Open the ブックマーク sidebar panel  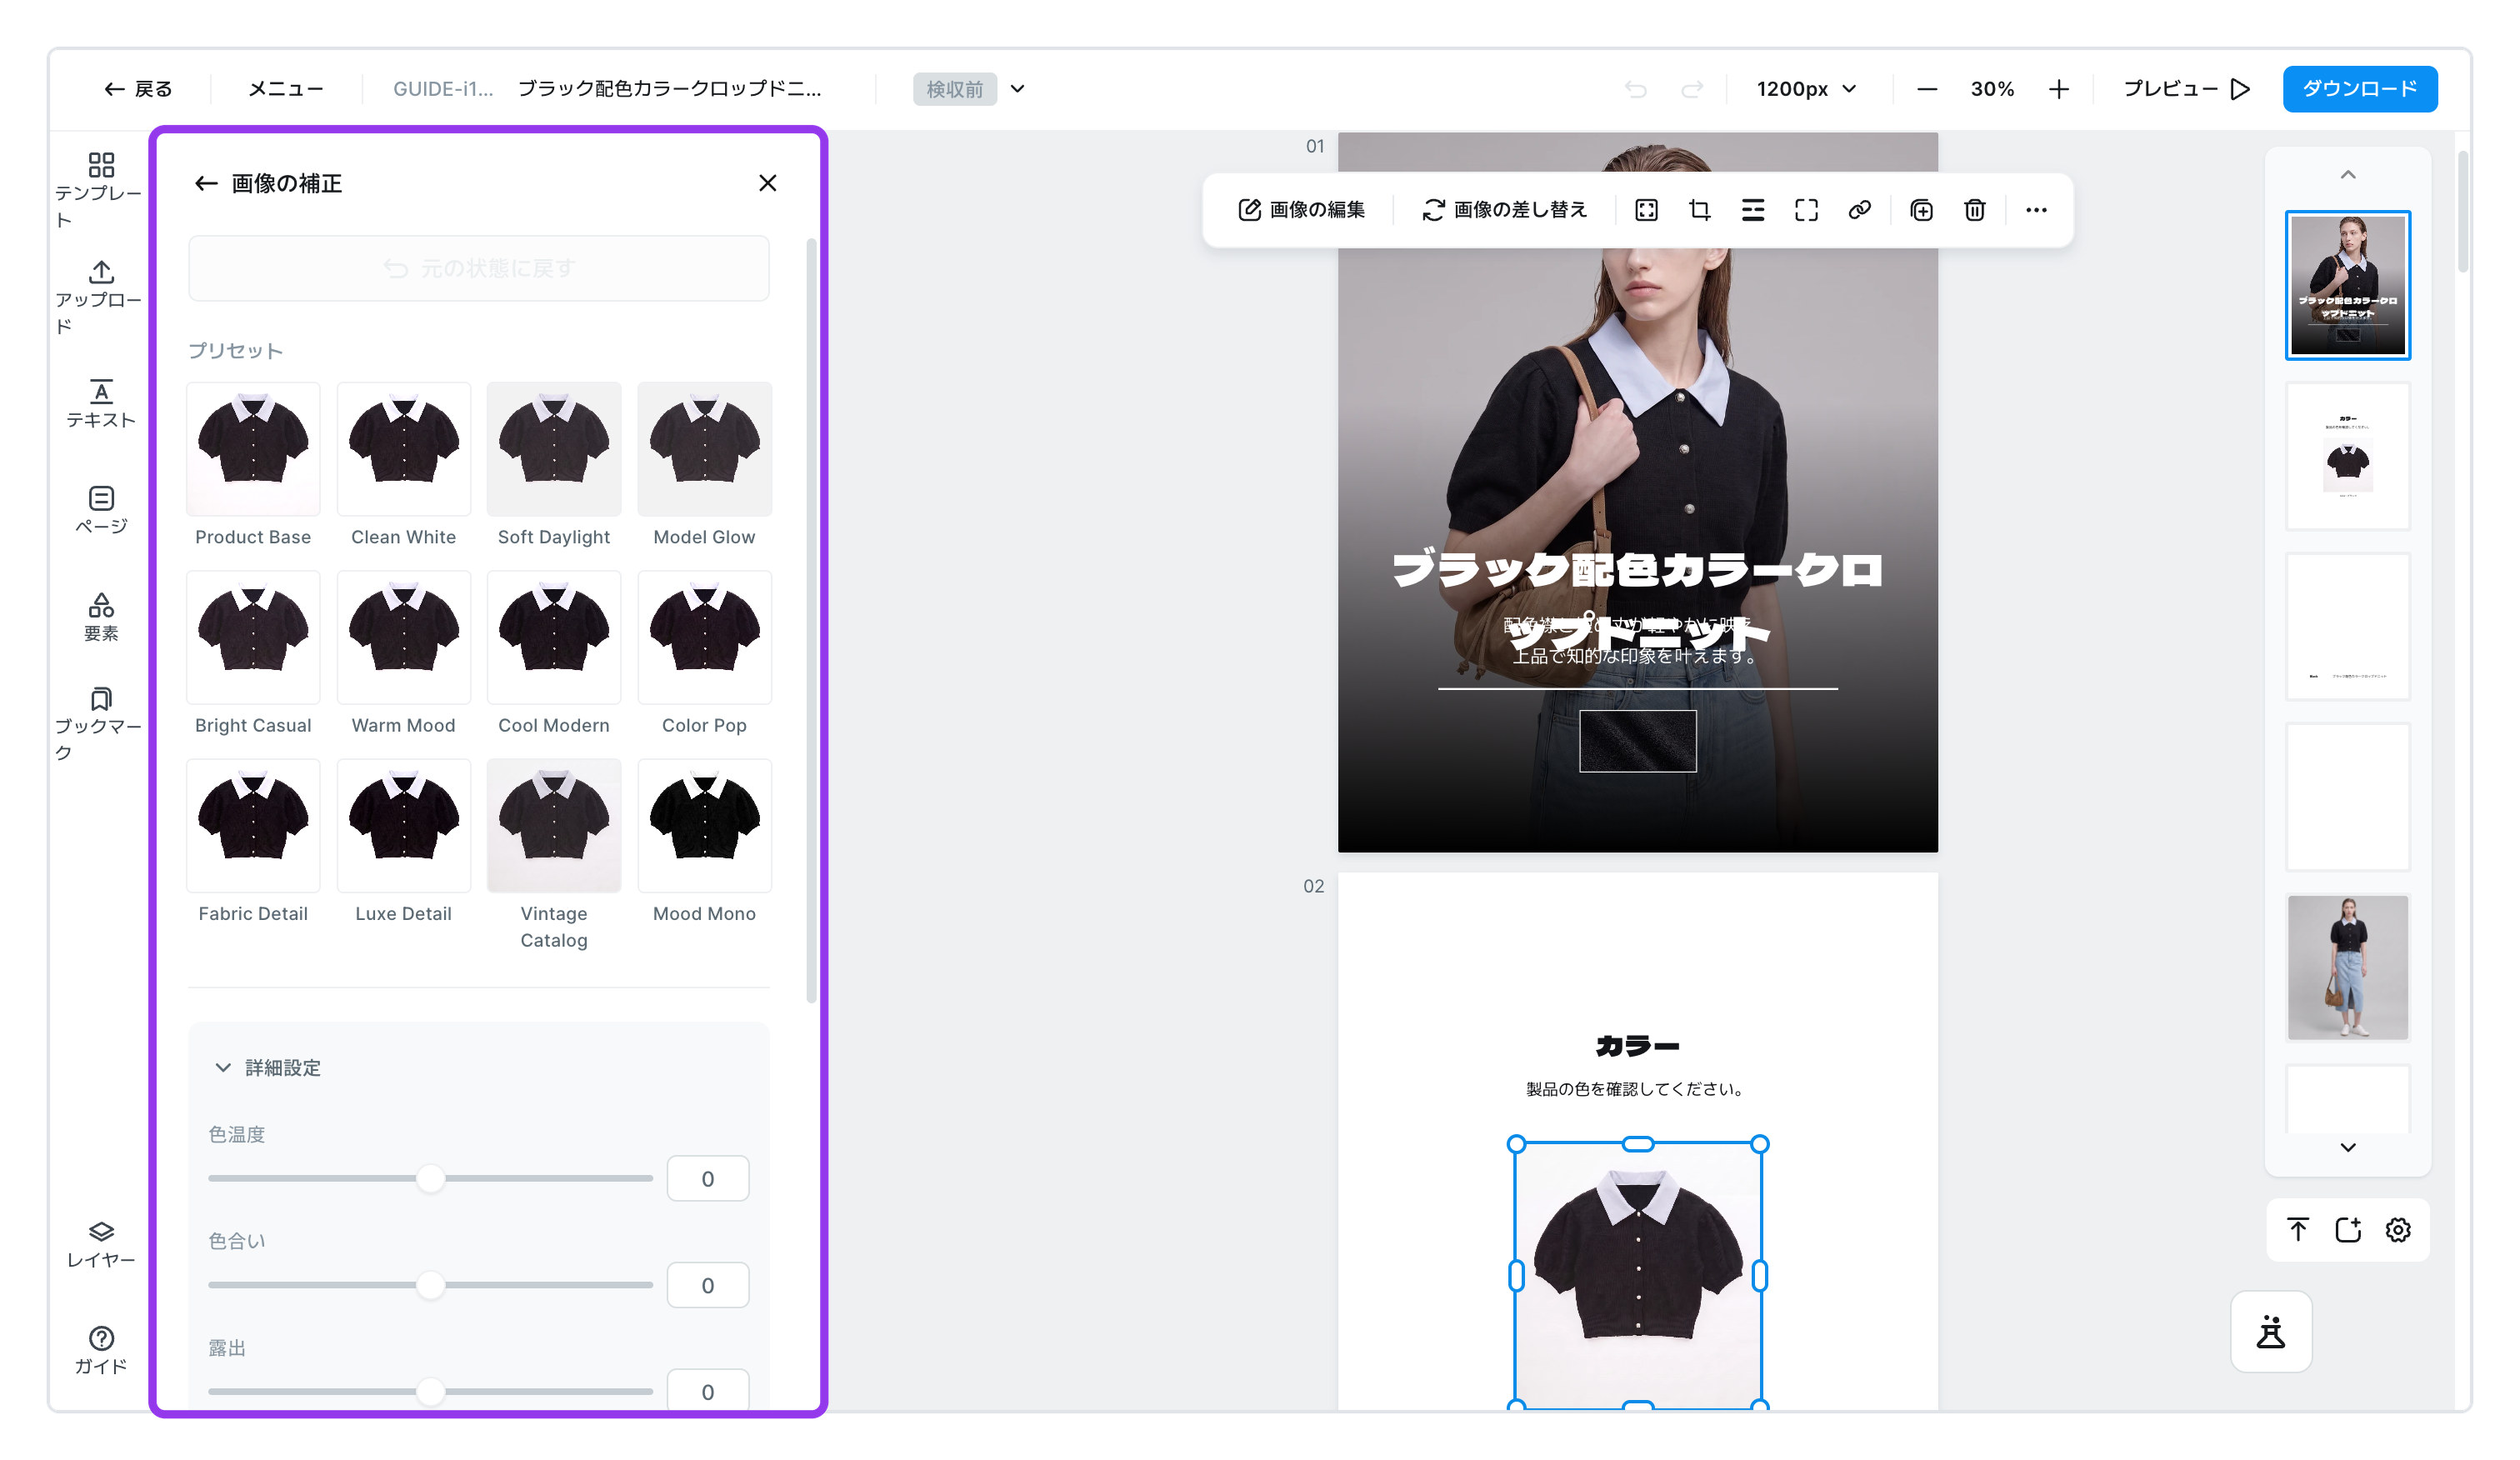(x=100, y=724)
